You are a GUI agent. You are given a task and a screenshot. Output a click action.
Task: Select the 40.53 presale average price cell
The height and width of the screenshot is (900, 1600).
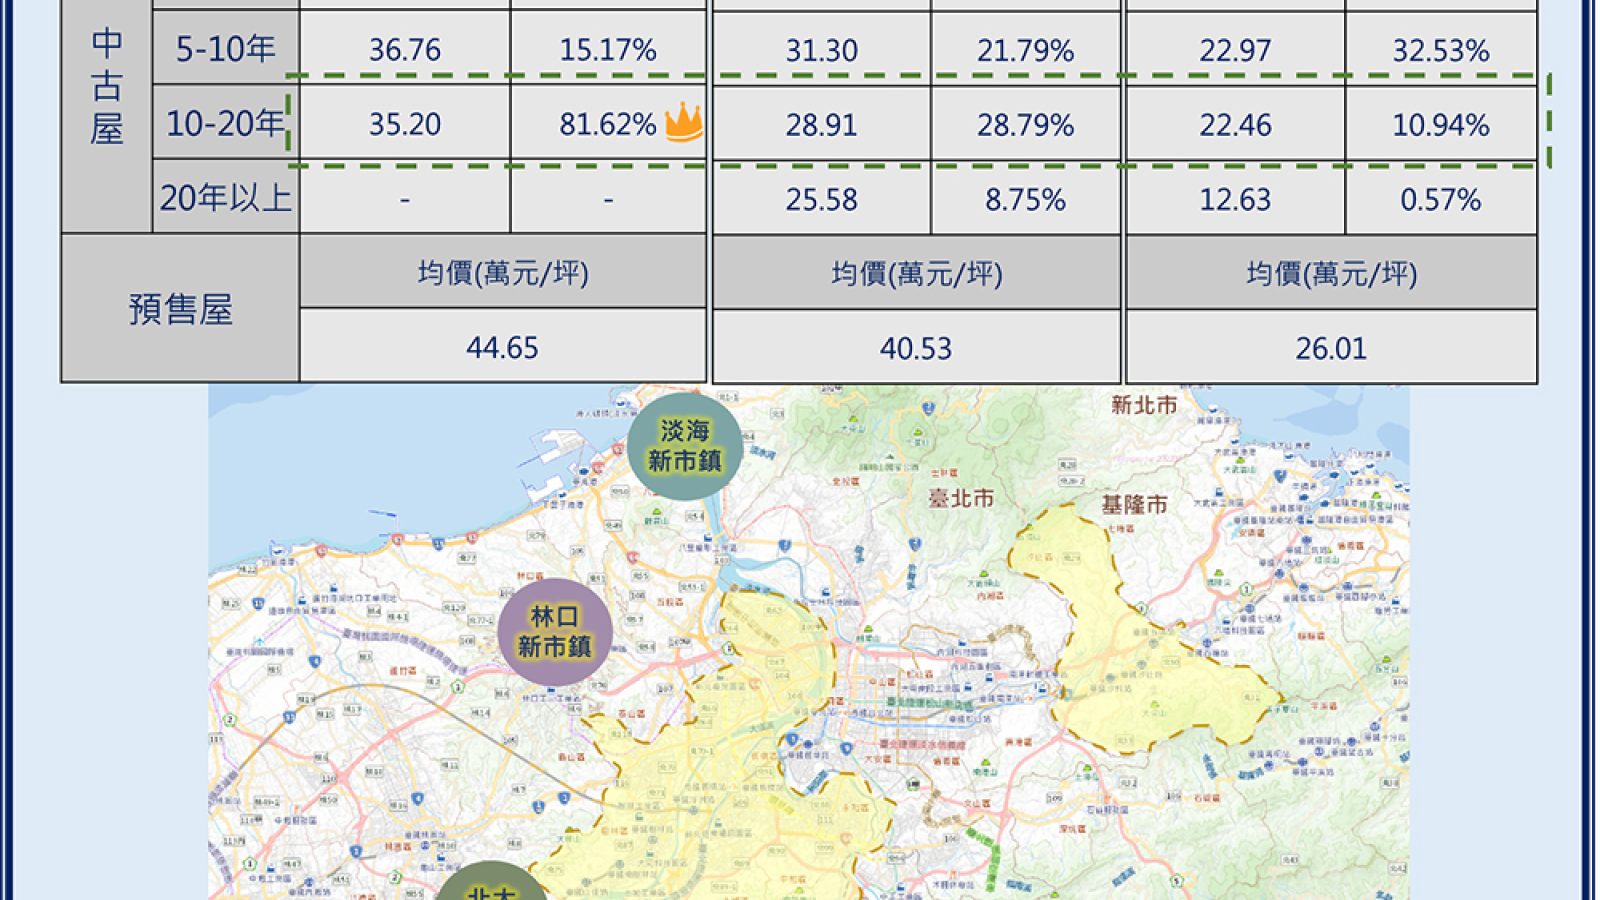[916, 347]
